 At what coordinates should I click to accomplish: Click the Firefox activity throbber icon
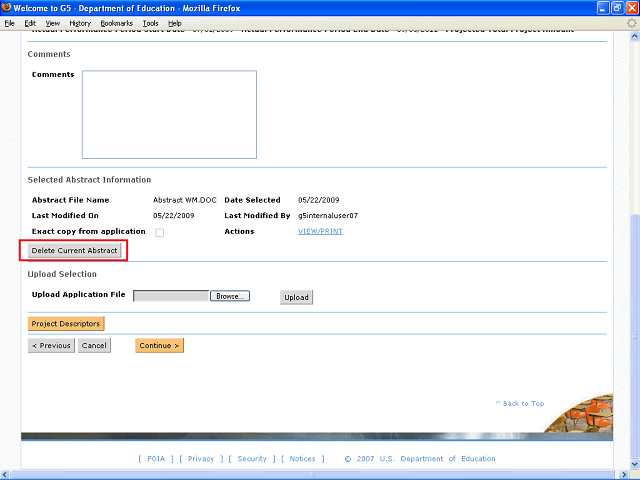pyautogui.click(x=632, y=23)
